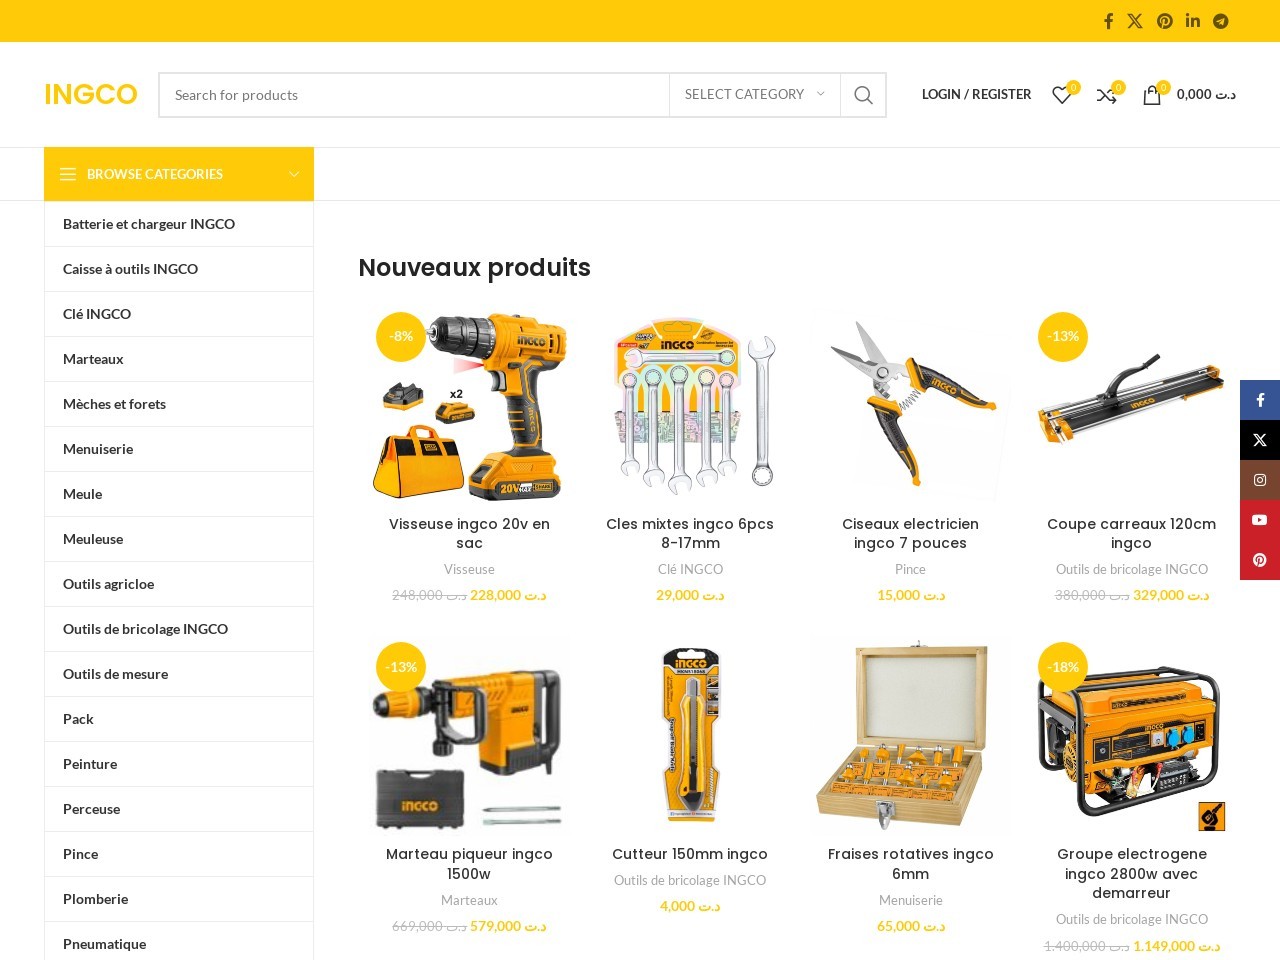Open Outils de bricolage INGCO sidebar category

[179, 629]
